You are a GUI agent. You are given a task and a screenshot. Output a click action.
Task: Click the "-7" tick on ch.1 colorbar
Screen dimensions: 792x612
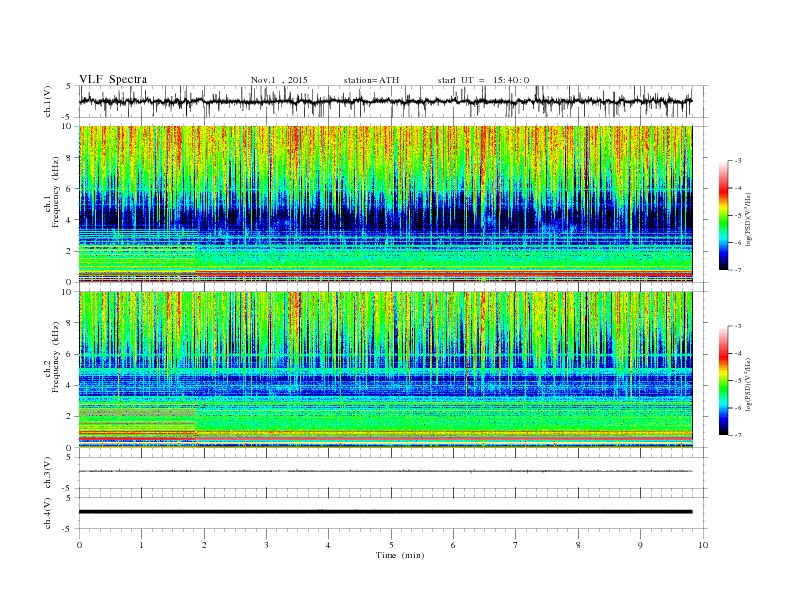pyautogui.click(x=738, y=270)
